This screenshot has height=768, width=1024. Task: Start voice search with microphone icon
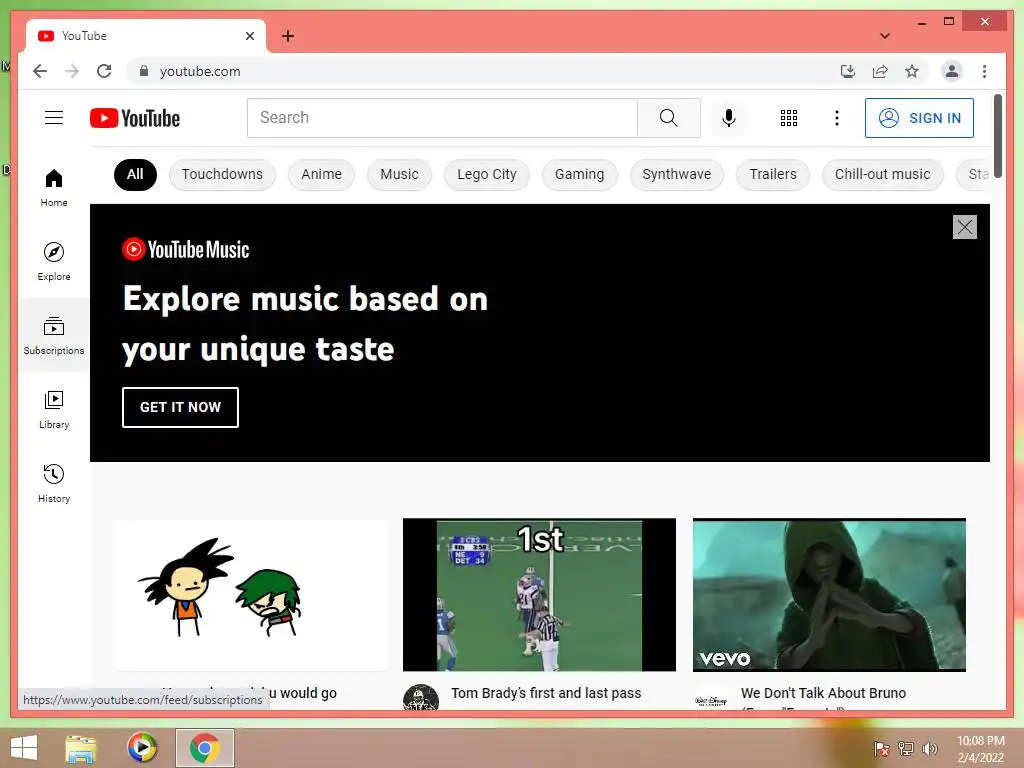pos(729,118)
